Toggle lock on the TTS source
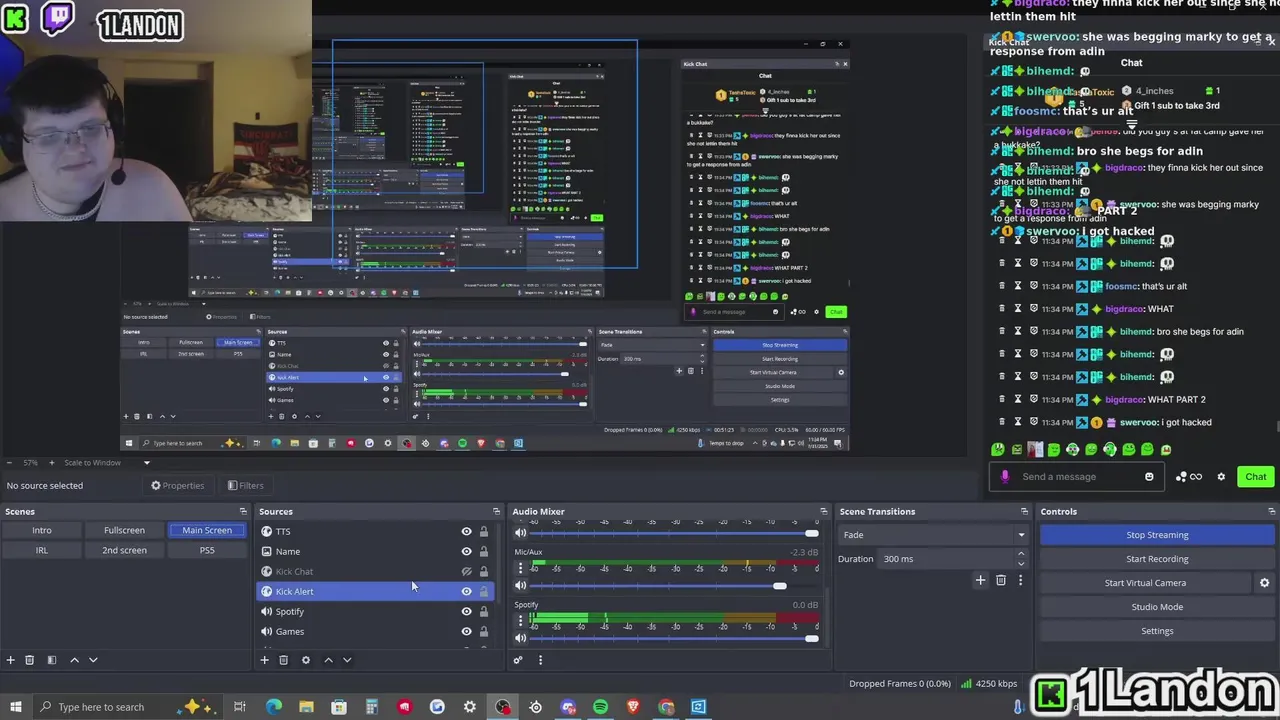Viewport: 1280px width, 720px height. coord(484,532)
